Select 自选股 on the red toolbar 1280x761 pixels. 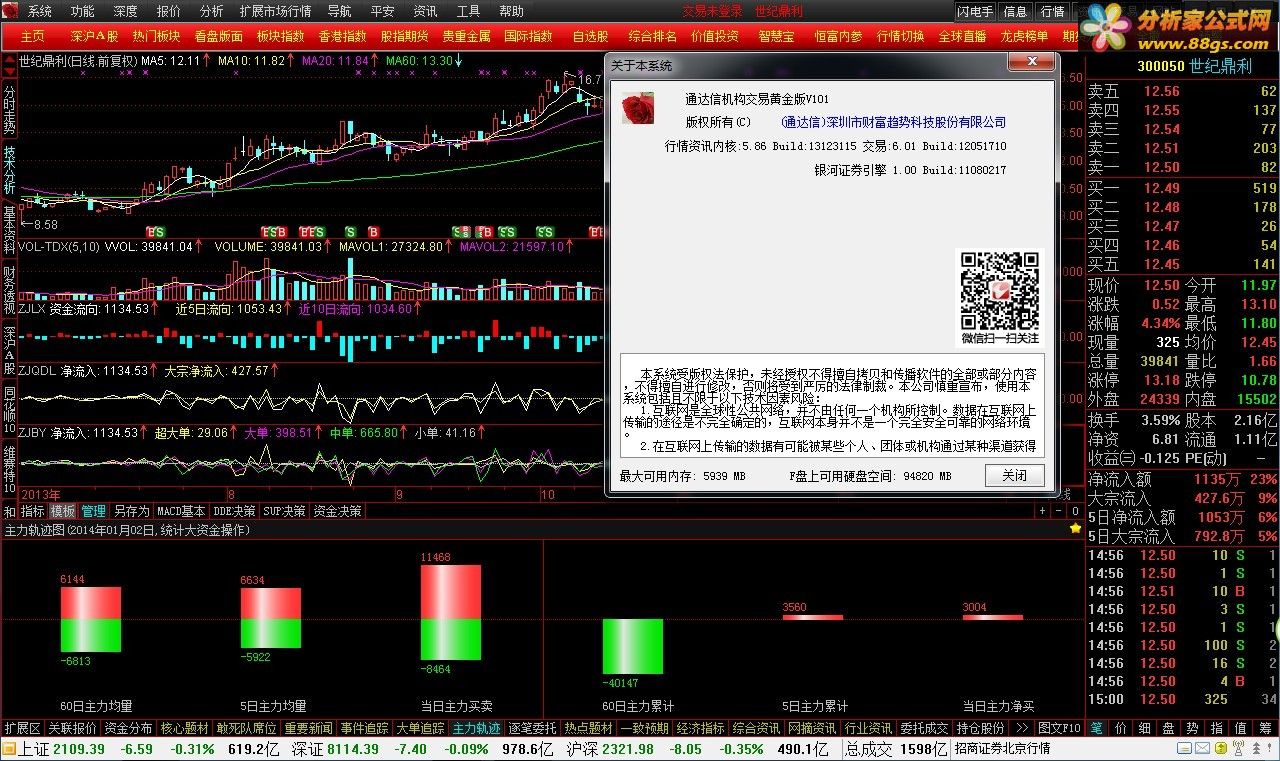590,36
